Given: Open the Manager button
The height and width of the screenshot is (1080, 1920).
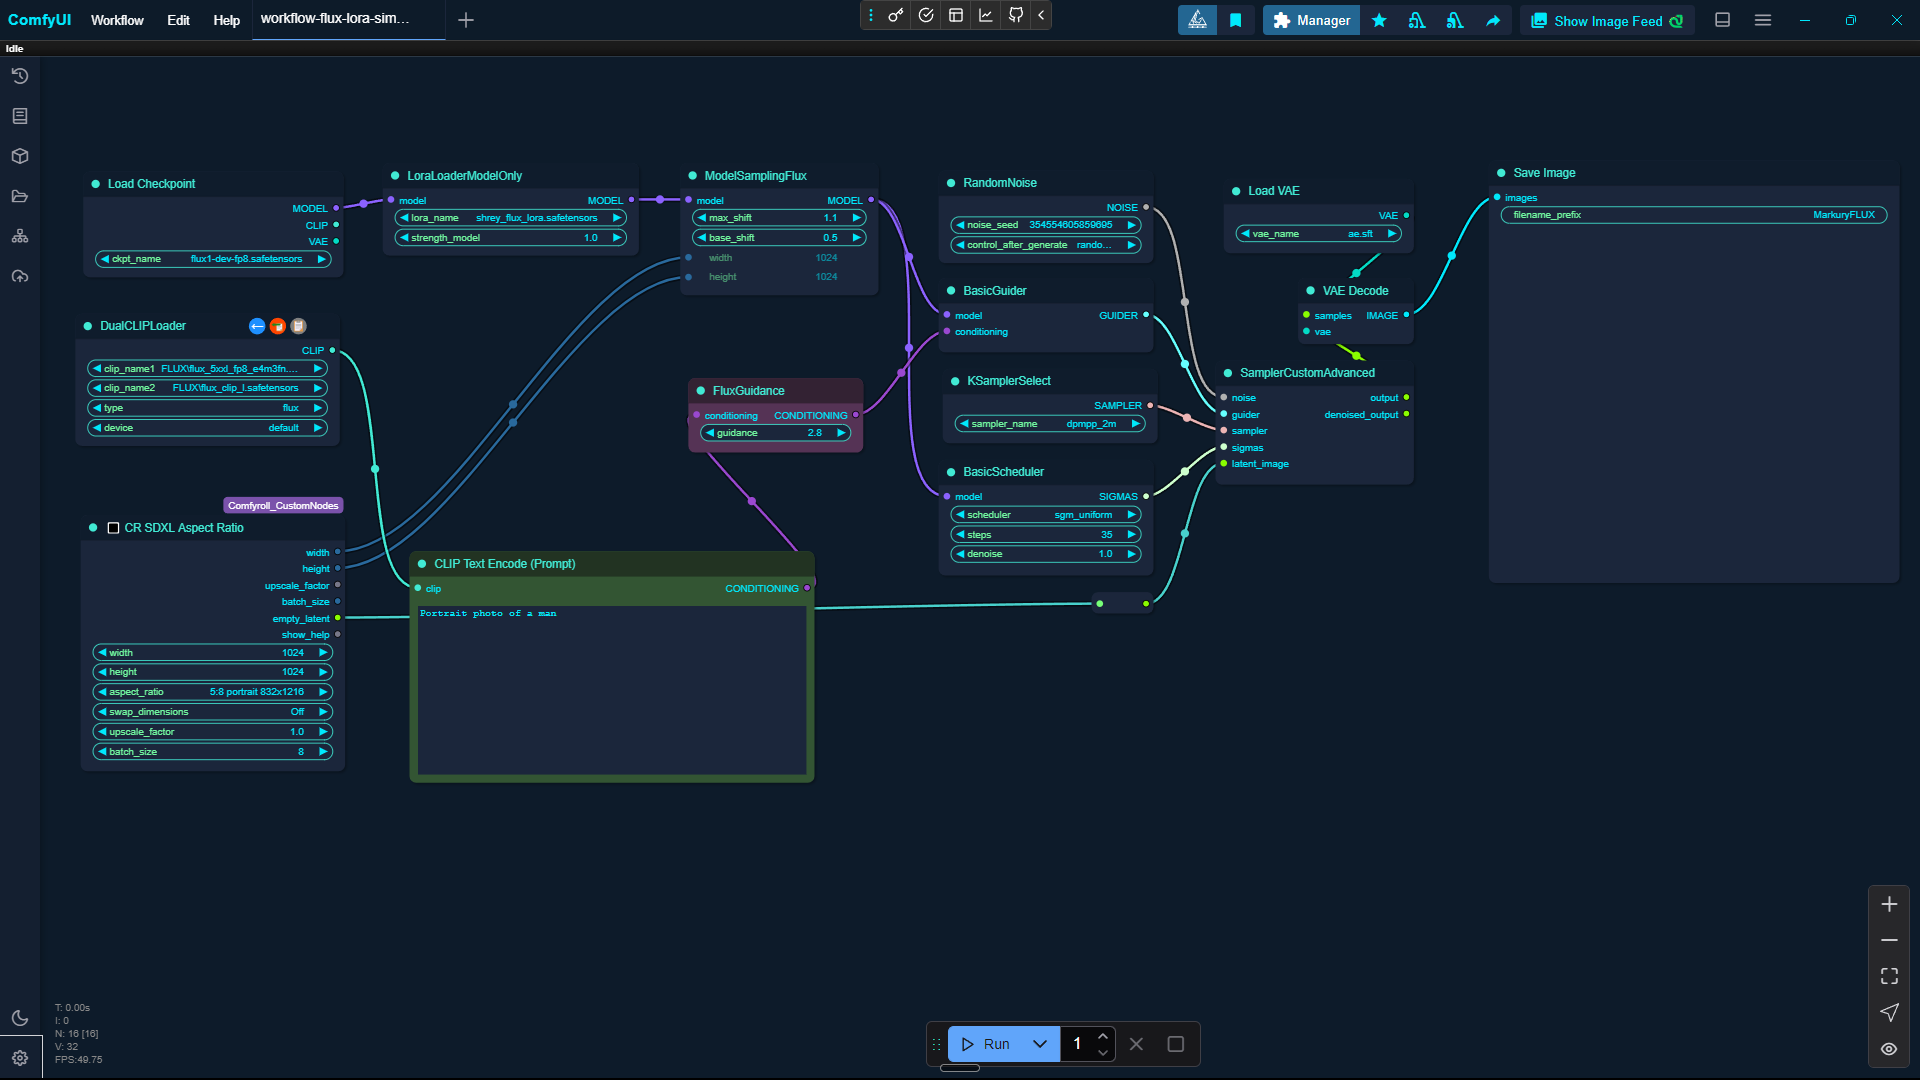Looking at the screenshot, I should [x=1311, y=20].
